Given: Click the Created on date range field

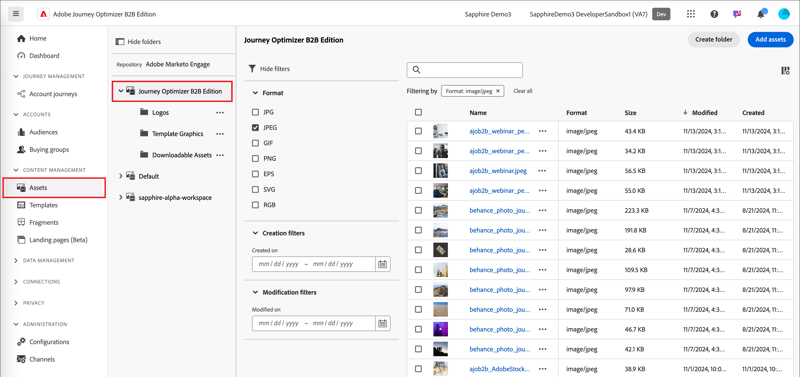Looking at the screenshot, I should pyautogui.click(x=313, y=264).
